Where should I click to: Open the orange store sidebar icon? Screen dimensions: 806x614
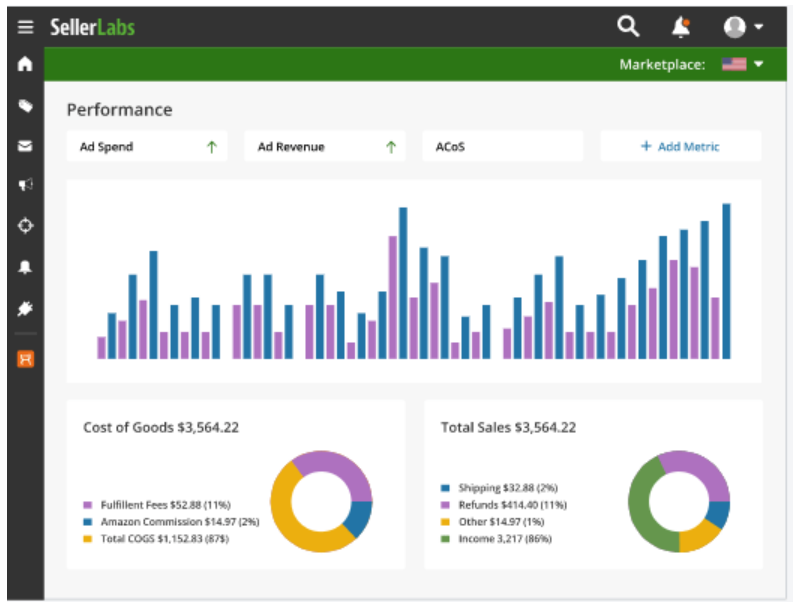coord(25,359)
